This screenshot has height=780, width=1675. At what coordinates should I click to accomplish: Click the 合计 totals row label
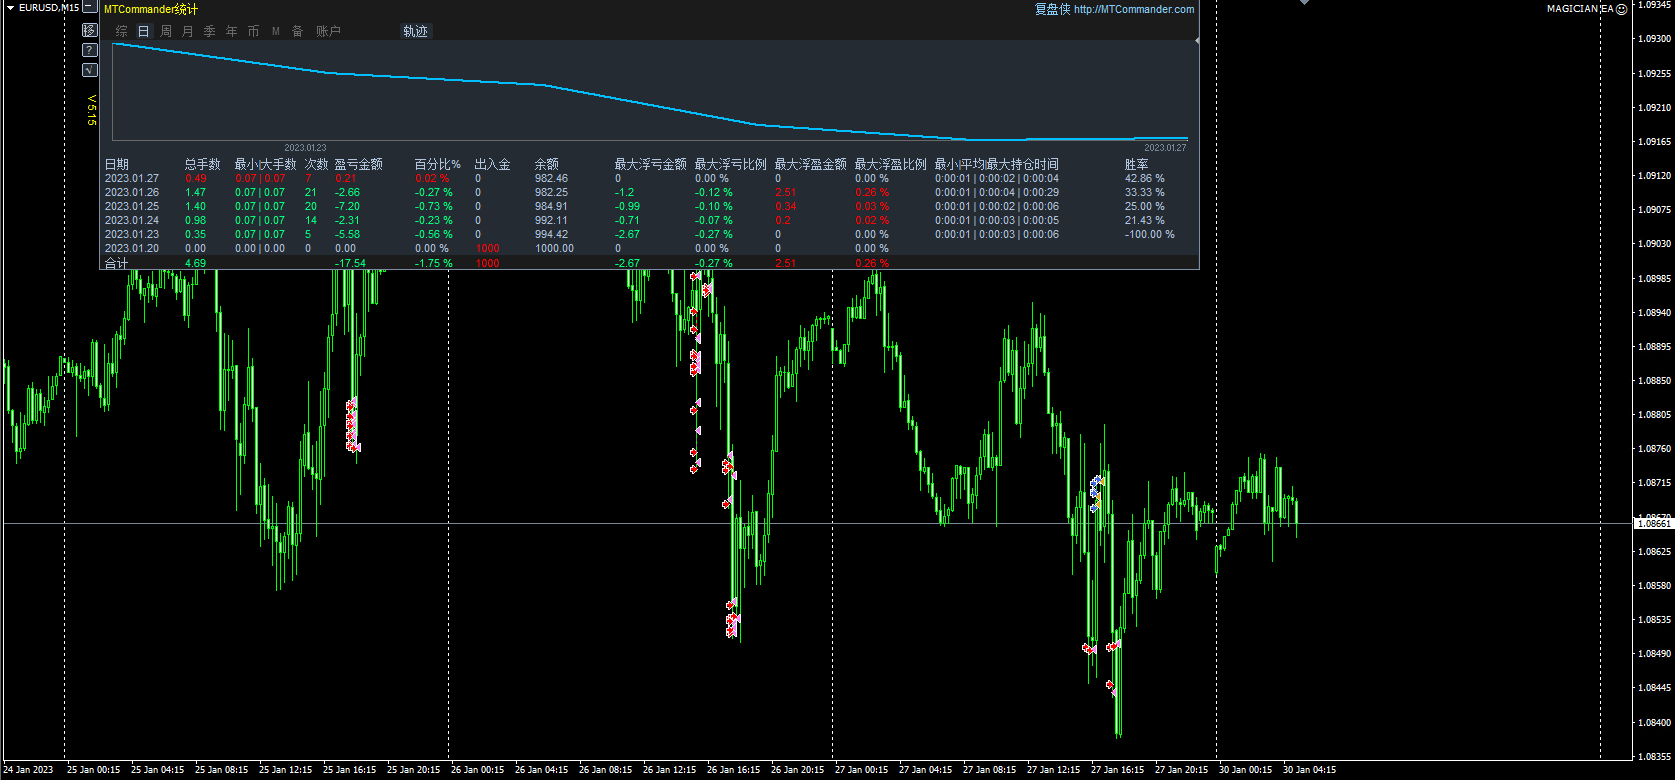click(x=117, y=263)
